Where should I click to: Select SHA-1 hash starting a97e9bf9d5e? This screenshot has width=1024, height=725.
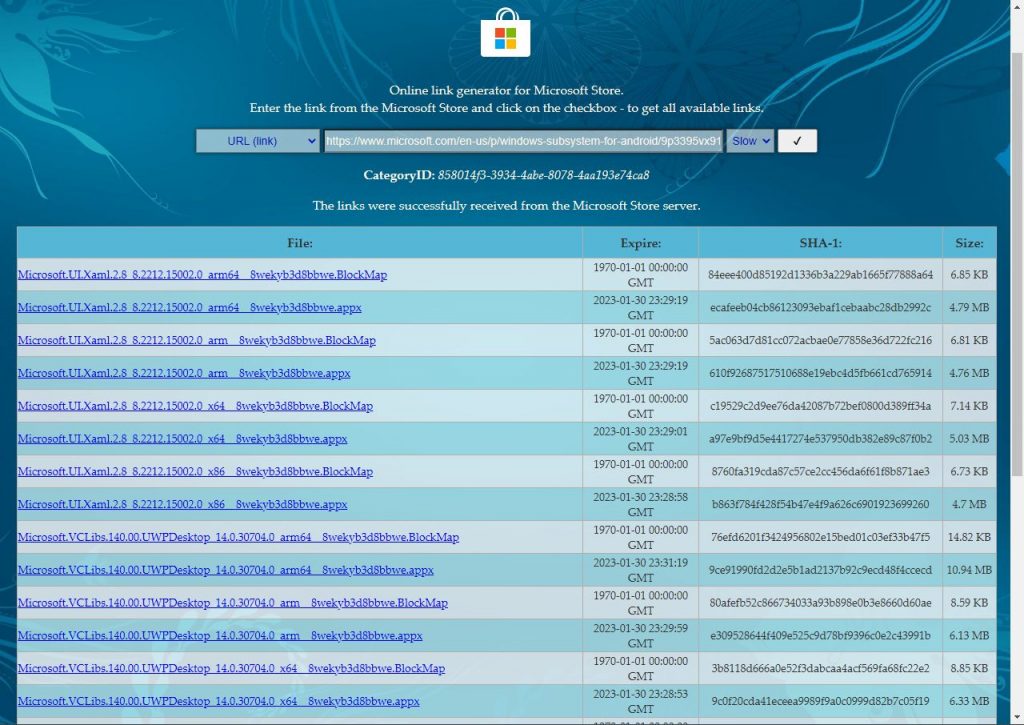(821, 439)
